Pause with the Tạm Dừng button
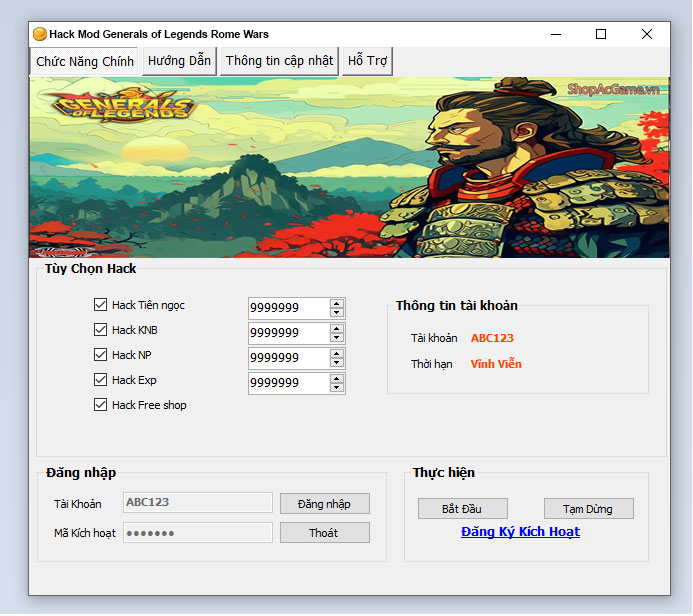The width and height of the screenshot is (693, 616). [588, 509]
